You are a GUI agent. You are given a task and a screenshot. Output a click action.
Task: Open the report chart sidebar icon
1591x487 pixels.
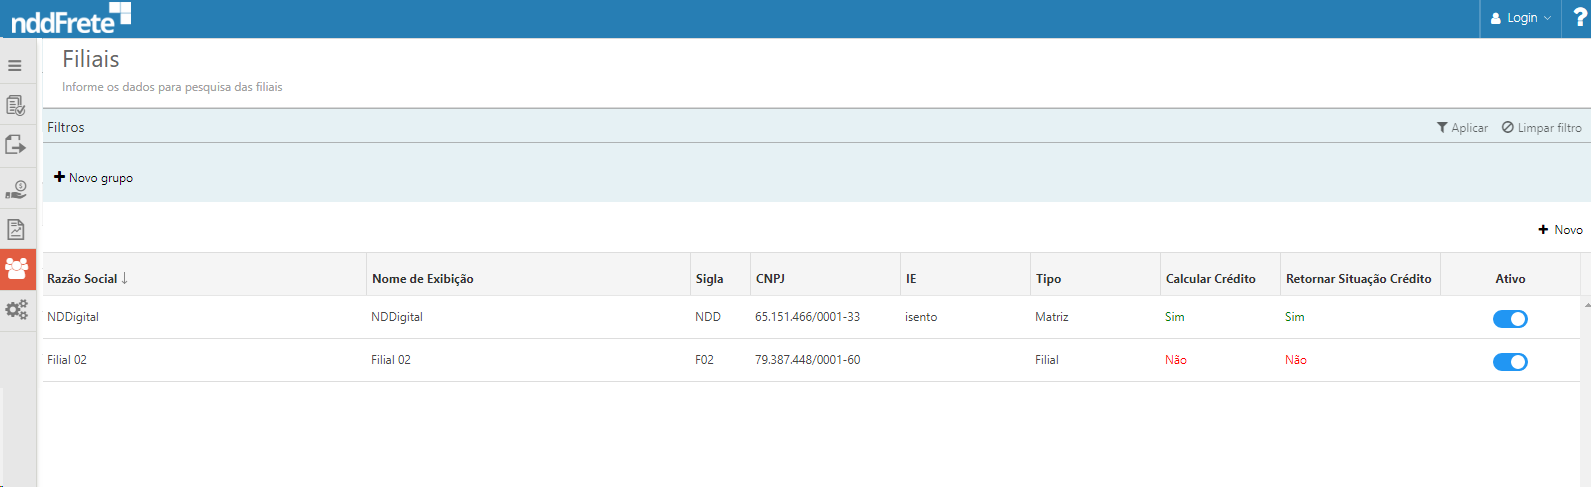(16, 229)
